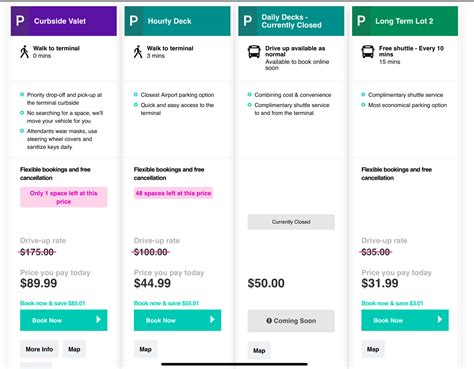Image resolution: width=474 pixels, height=369 pixels.
Task: Click the Daily Decks parking P icon
Action: pyautogui.click(x=248, y=21)
